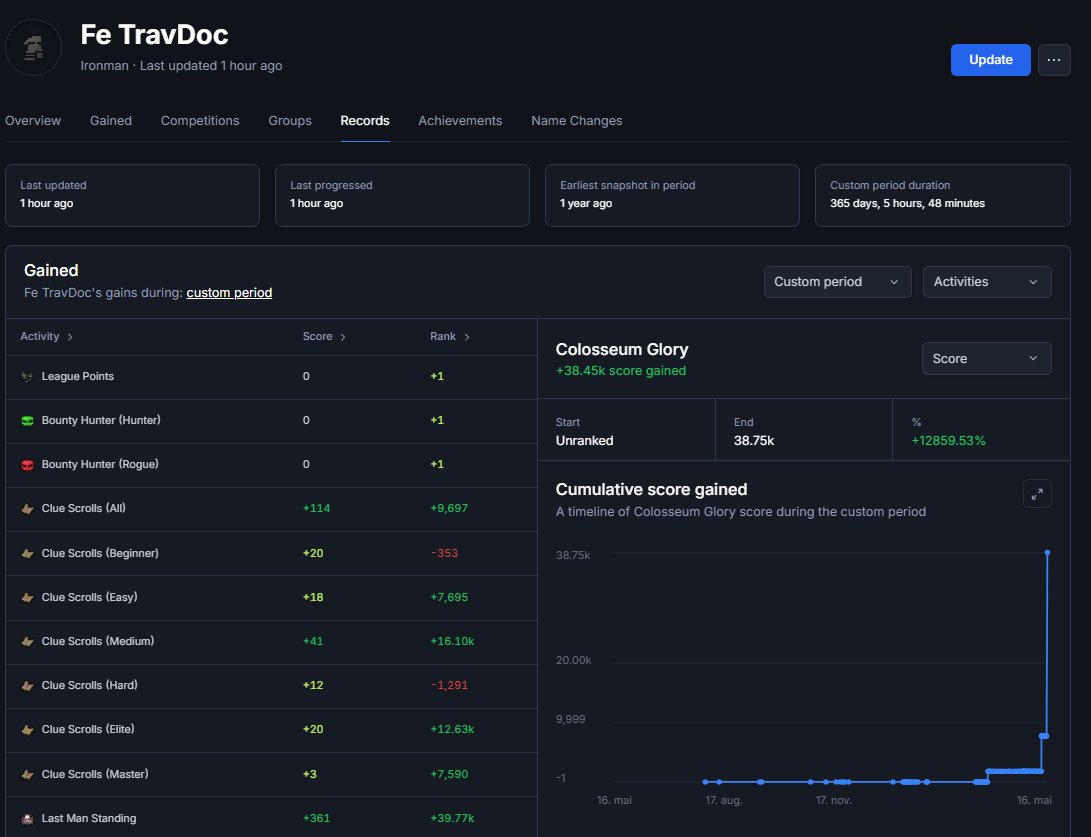Click the Clue Scrolls (Easy) icon

(x=27, y=597)
